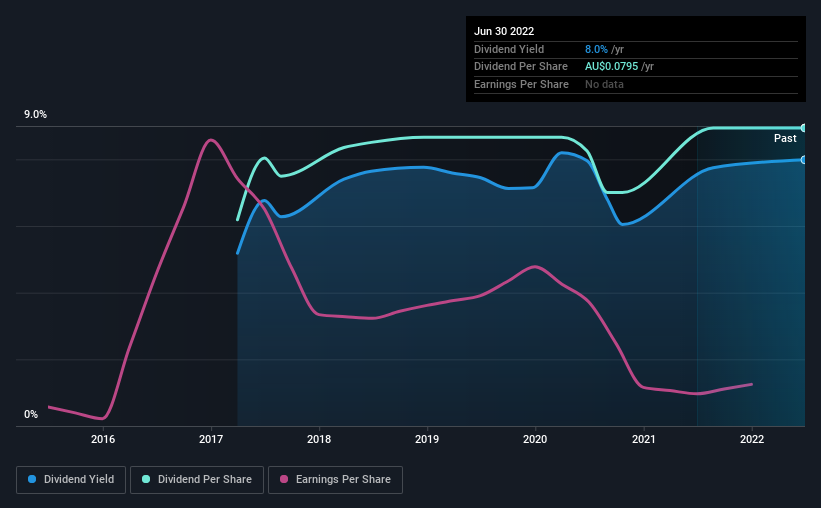The width and height of the screenshot is (821, 508).
Task: Click the tooltip Dividend Per Share label
Action: [x=520, y=67]
